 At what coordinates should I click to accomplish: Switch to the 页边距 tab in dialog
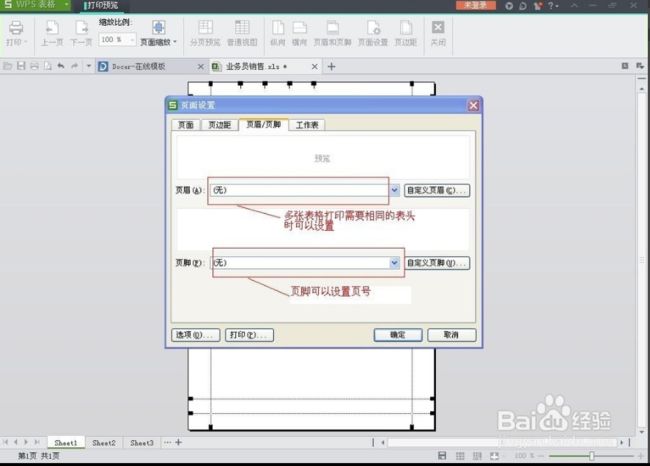pyautogui.click(x=219, y=125)
